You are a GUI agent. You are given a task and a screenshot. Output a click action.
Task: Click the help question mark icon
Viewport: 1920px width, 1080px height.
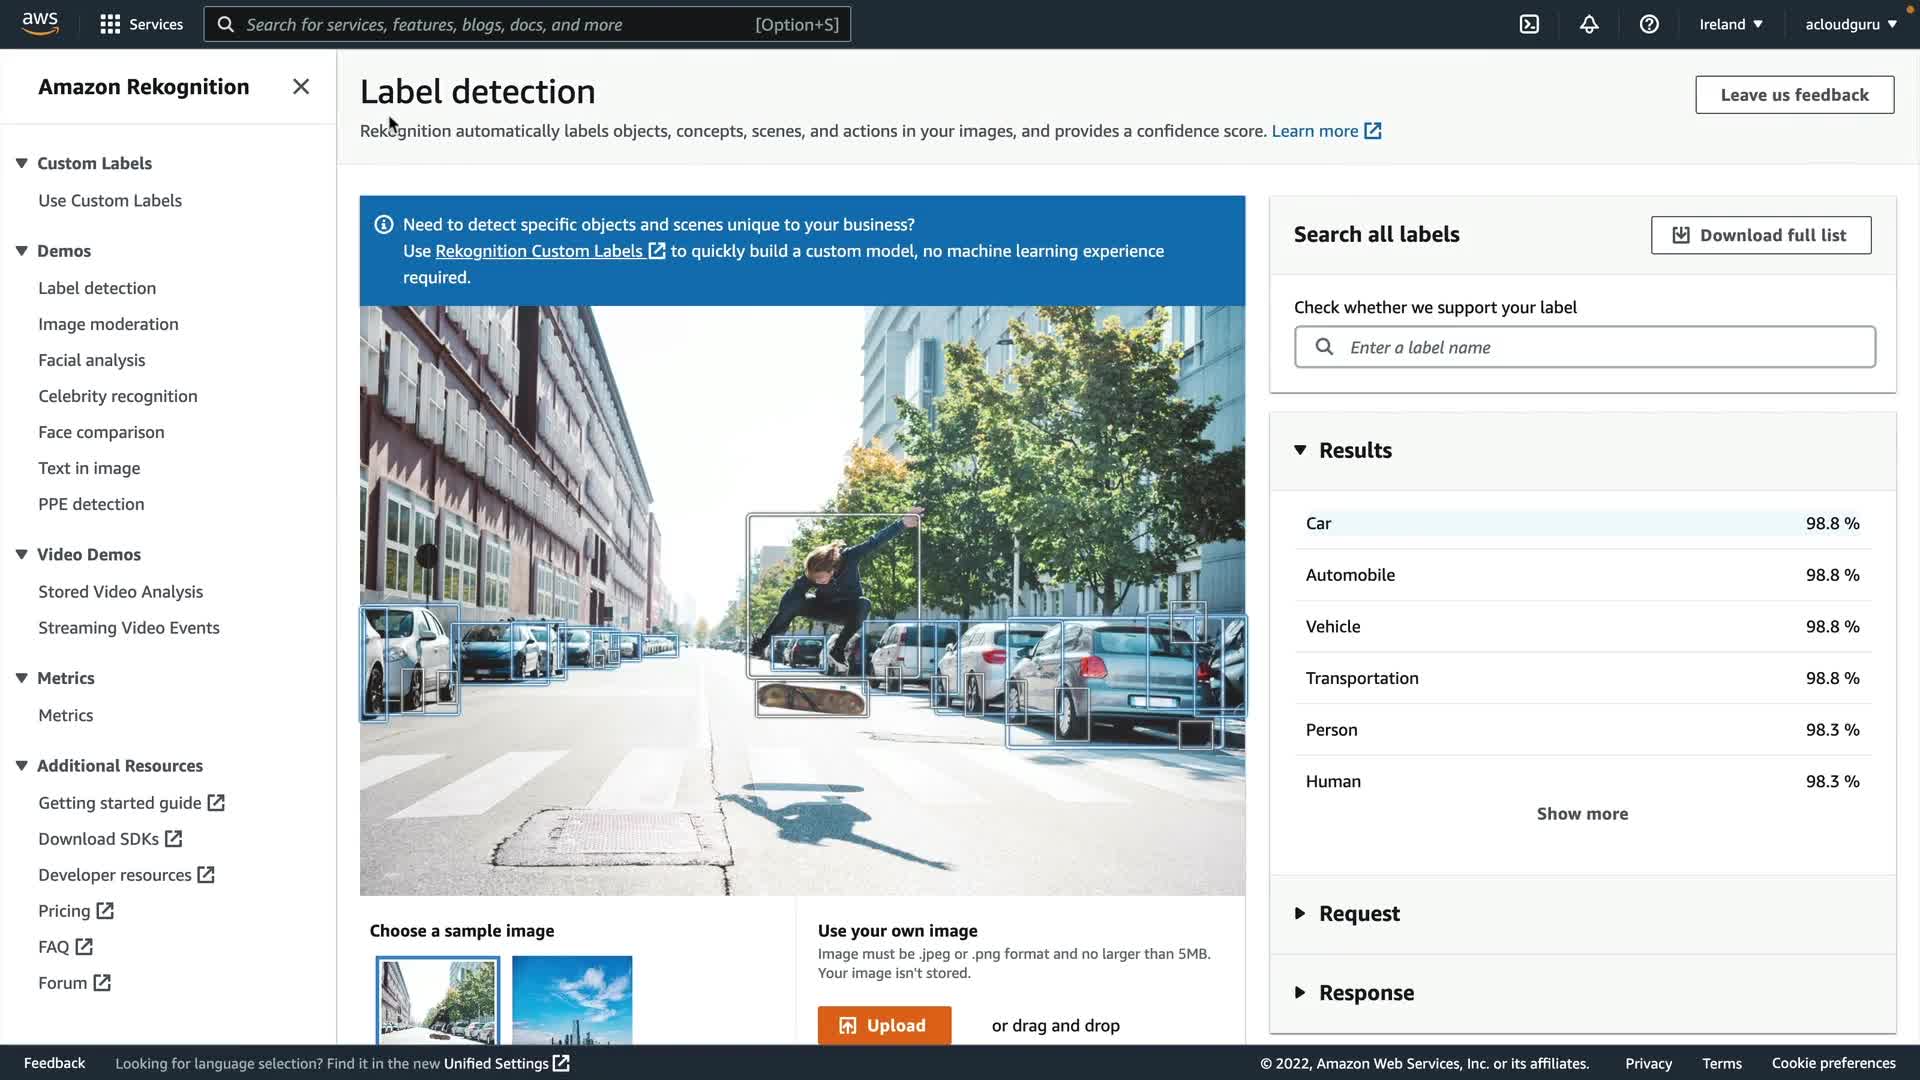point(1649,24)
